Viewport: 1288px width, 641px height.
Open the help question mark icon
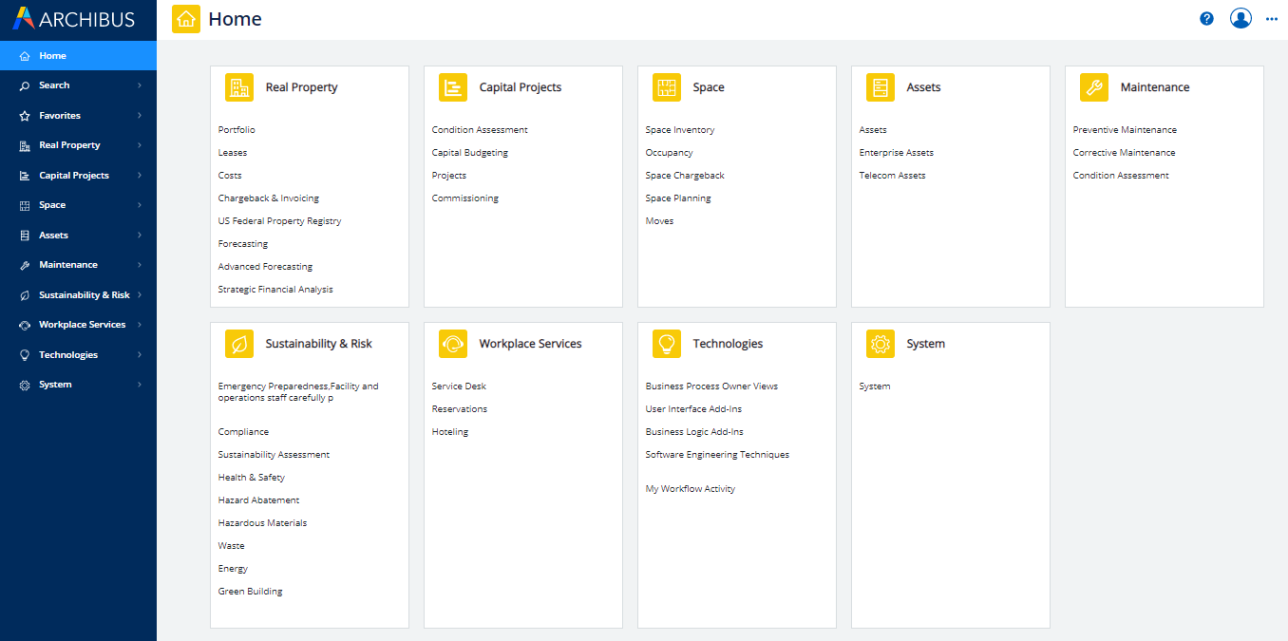point(1207,18)
